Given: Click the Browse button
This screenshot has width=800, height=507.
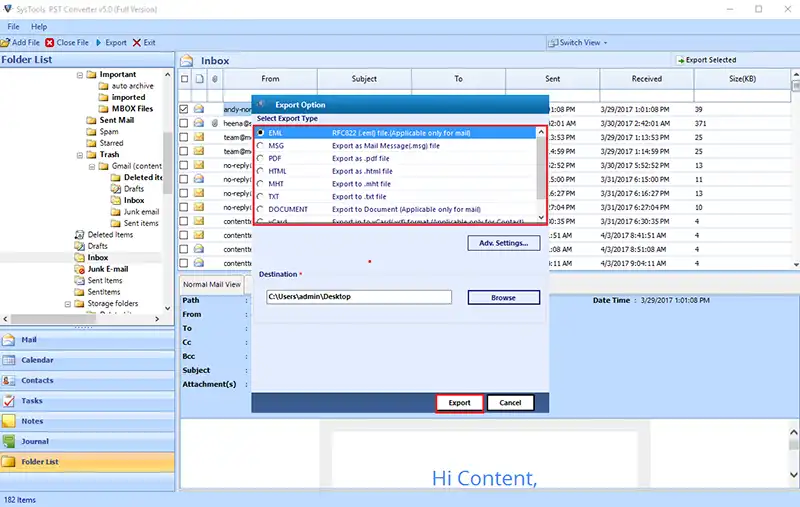Looking at the screenshot, I should pyautogui.click(x=504, y=298).
